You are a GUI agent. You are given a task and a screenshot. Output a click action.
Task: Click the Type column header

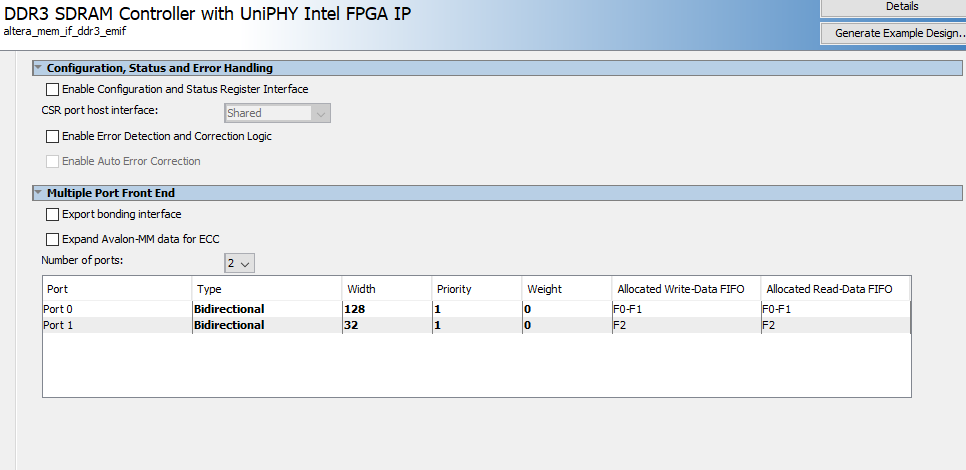267,289
